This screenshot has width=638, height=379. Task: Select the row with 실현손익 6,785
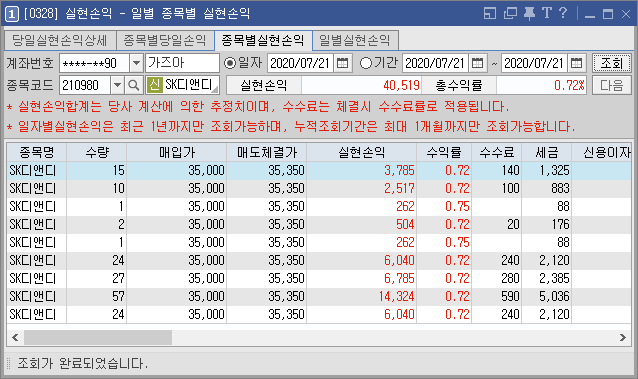319,278
